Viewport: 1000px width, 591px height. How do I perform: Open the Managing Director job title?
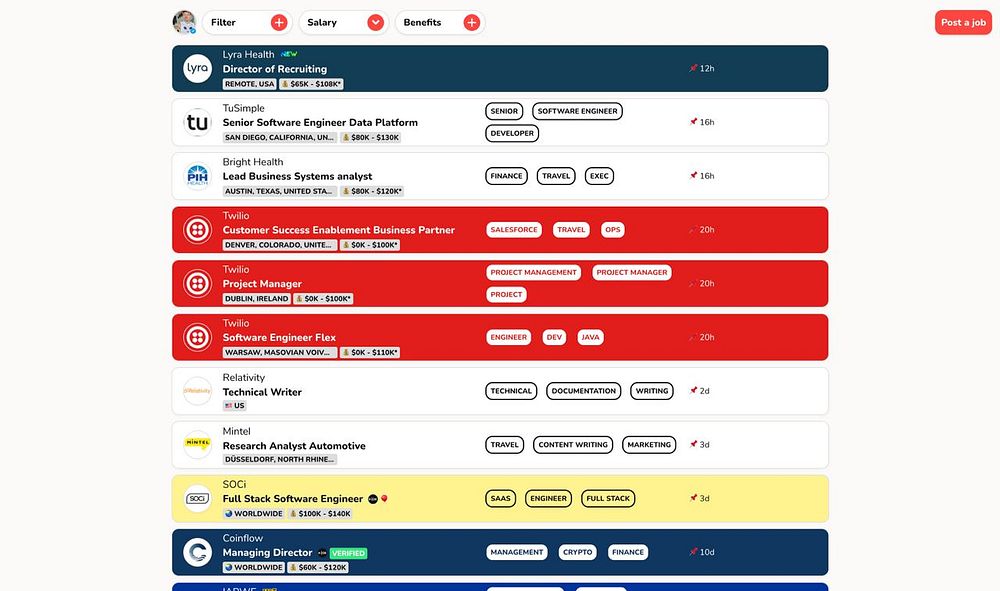(267, 552)
